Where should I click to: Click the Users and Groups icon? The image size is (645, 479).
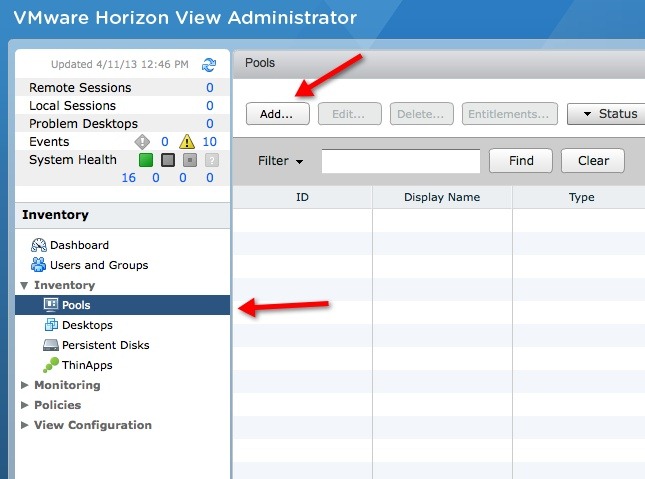click(x=39, y=265)
